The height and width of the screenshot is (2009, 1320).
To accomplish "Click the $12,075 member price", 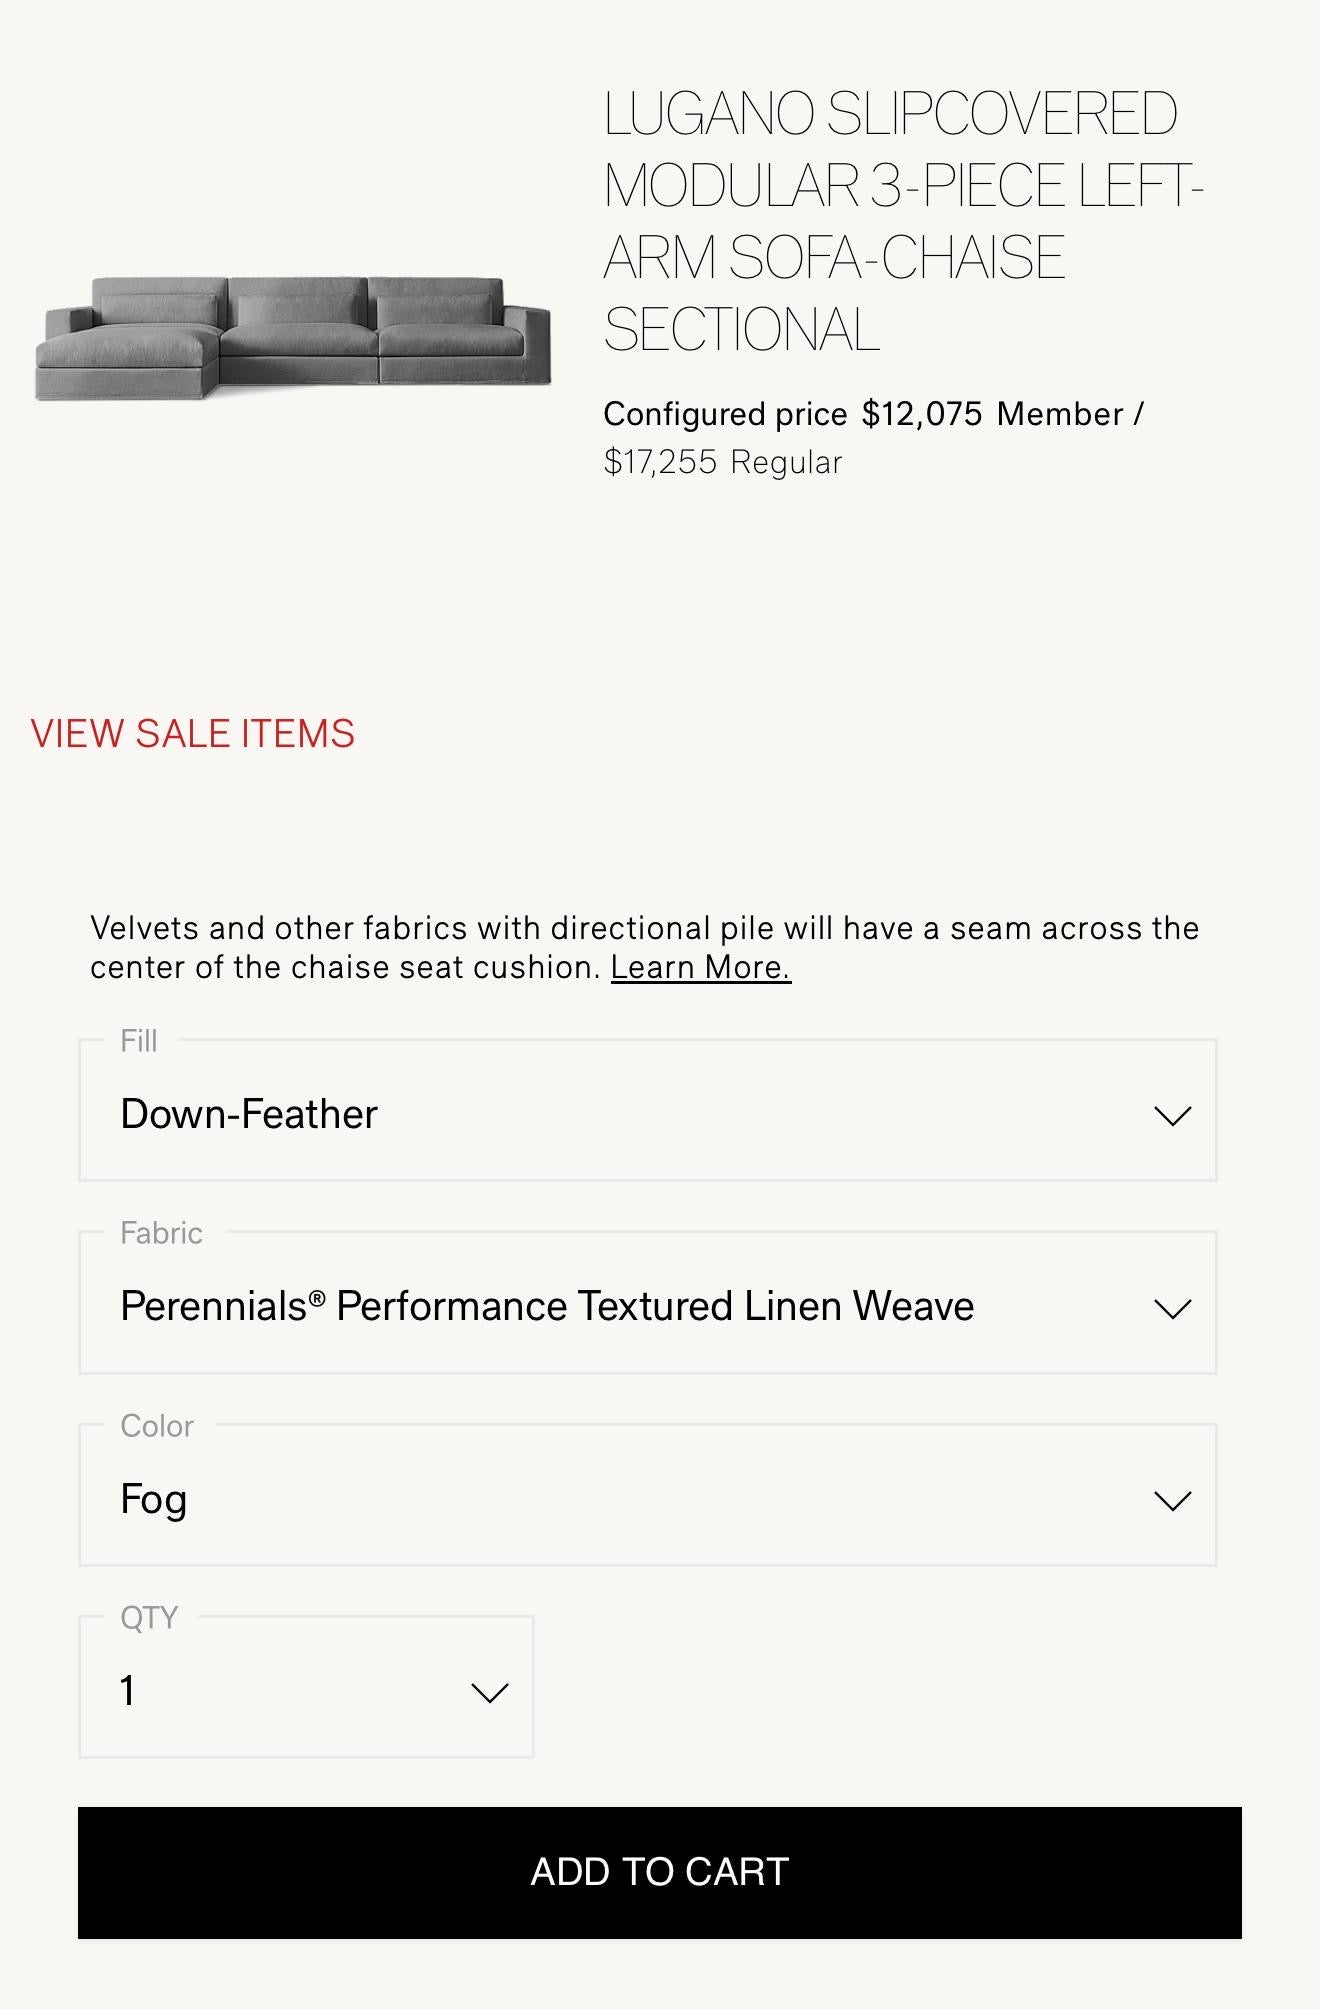I will pyautogui.click(x=921, y=414).
